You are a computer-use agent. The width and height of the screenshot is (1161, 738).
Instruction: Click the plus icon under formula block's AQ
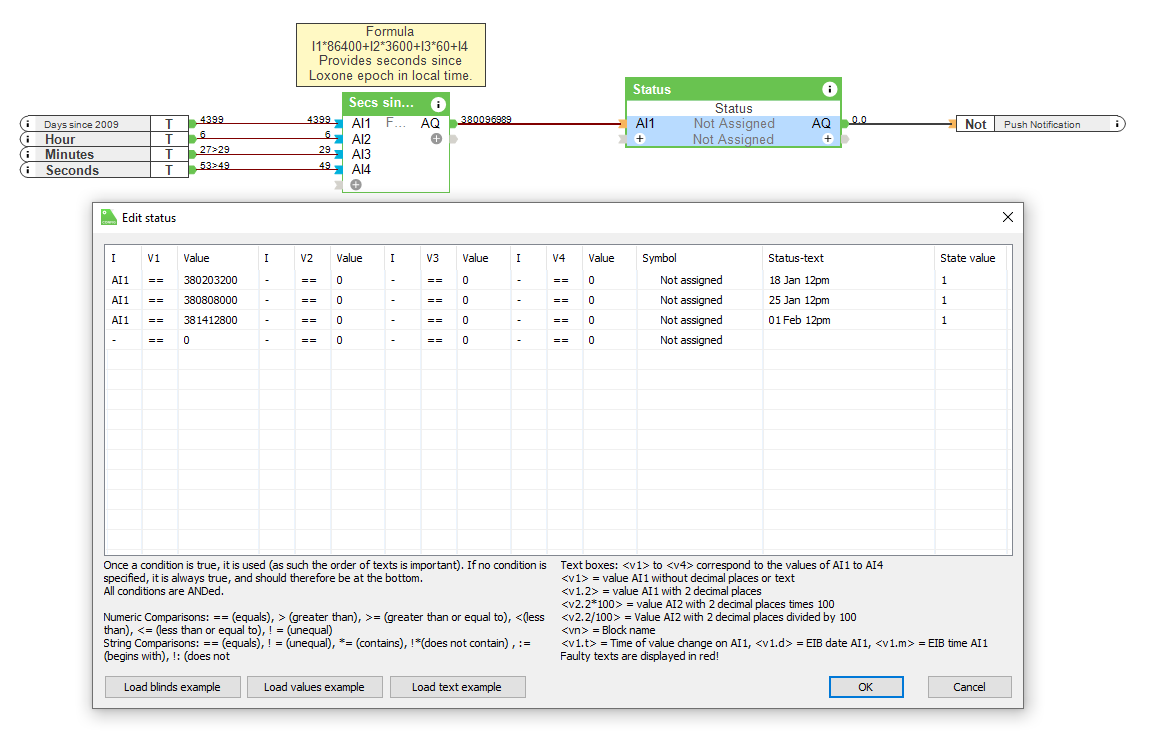(436, 139)
